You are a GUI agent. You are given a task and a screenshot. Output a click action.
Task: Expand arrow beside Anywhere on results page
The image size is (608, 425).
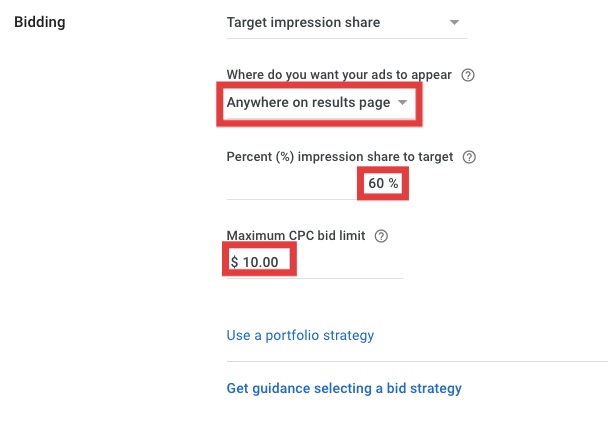tap(402, 102)
